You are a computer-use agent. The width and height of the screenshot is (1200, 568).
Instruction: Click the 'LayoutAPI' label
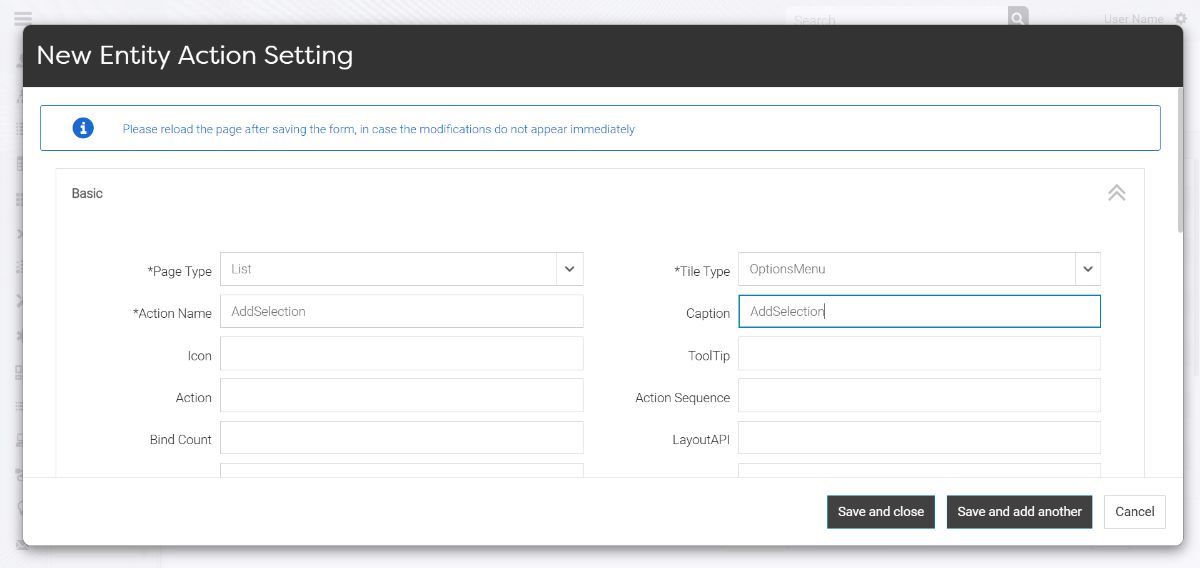(x=701, y=439)
